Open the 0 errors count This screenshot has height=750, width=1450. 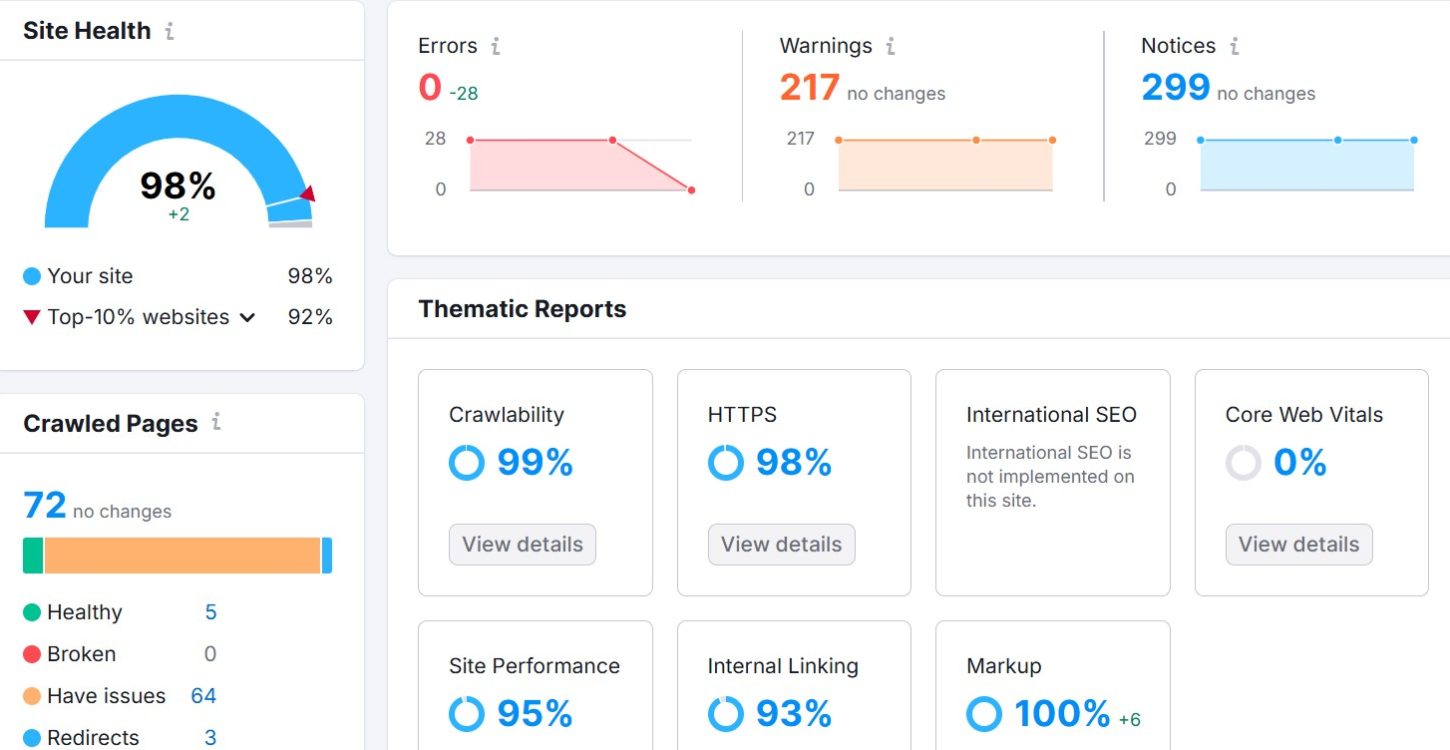[430, 88]
